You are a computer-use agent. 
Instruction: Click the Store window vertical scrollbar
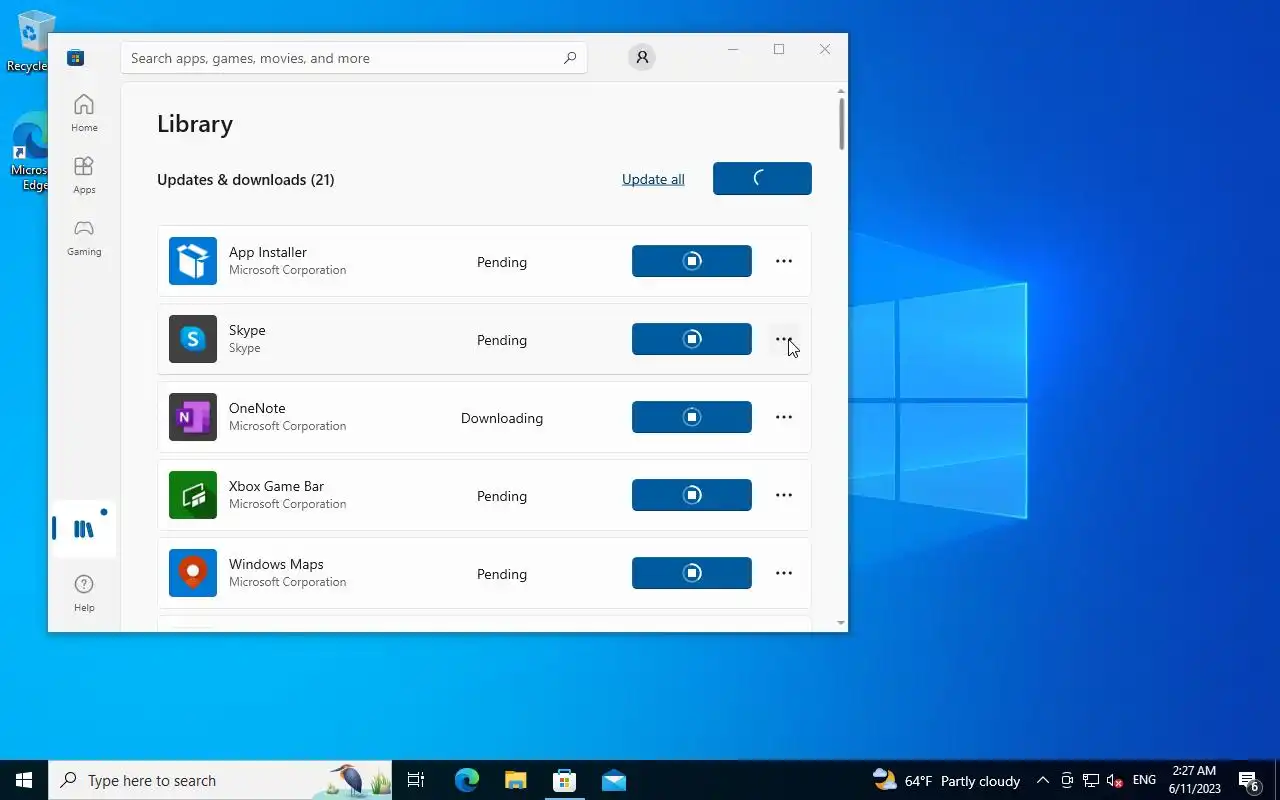[842, 124]
